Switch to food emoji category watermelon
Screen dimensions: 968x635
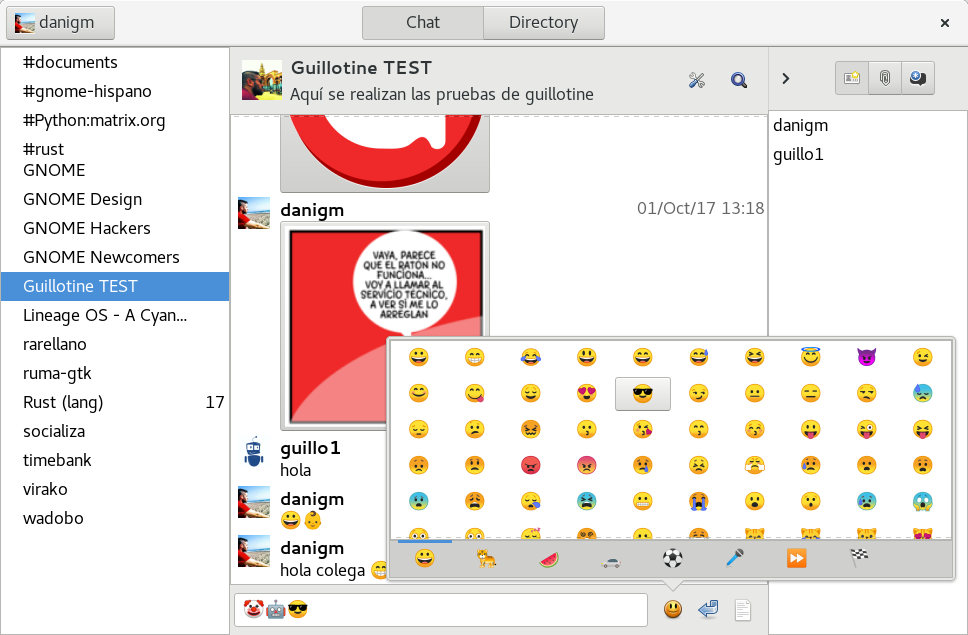(549, 559)
